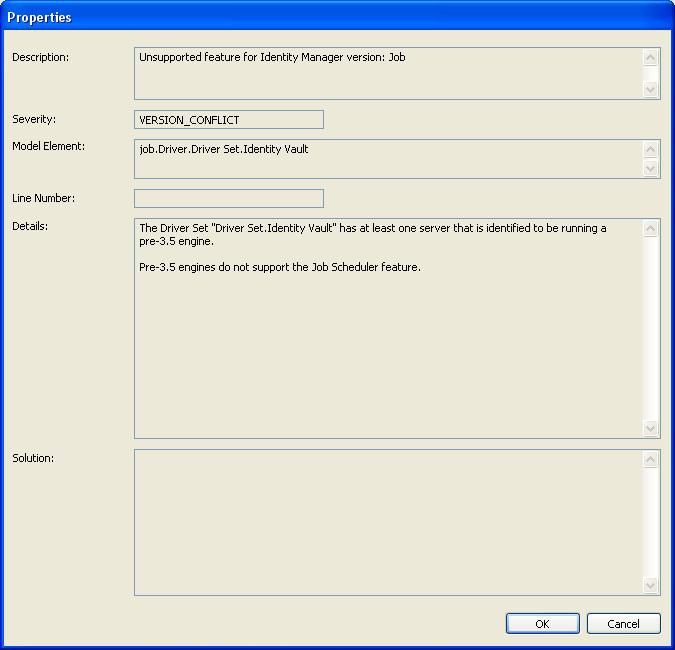Click Description scrollbar up arrow

(x=650, y=57)
